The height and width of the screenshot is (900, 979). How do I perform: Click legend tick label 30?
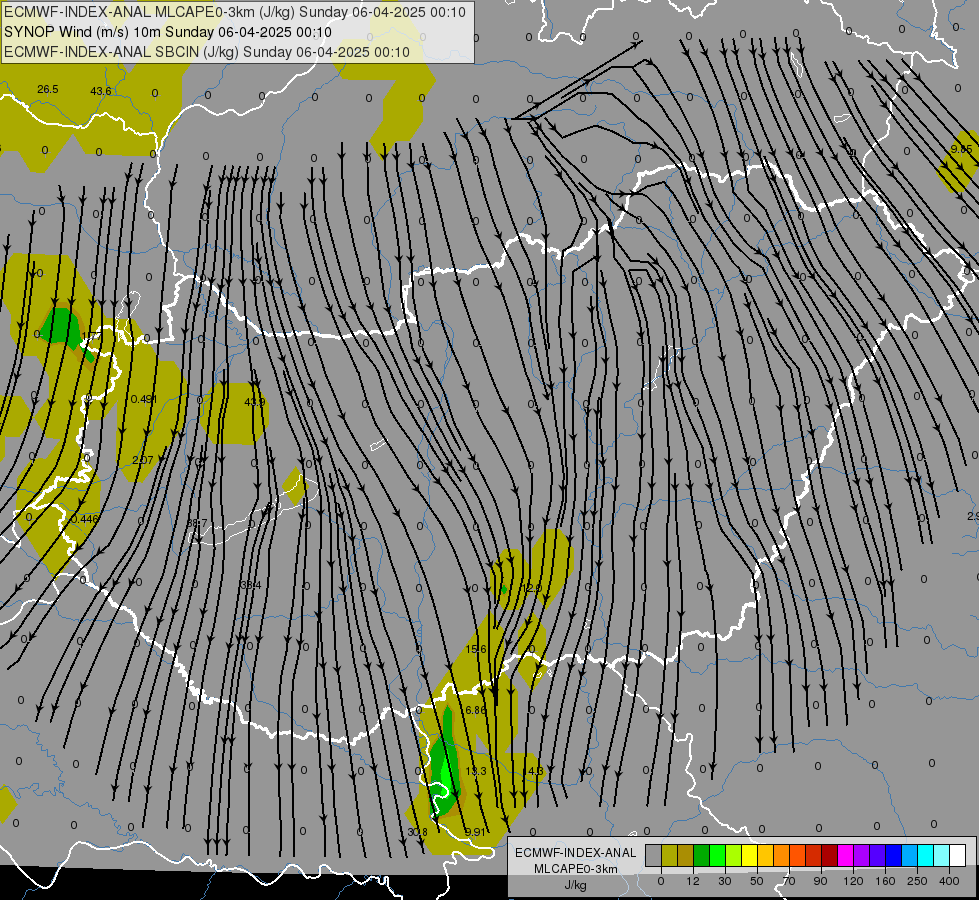coord(725,881)
